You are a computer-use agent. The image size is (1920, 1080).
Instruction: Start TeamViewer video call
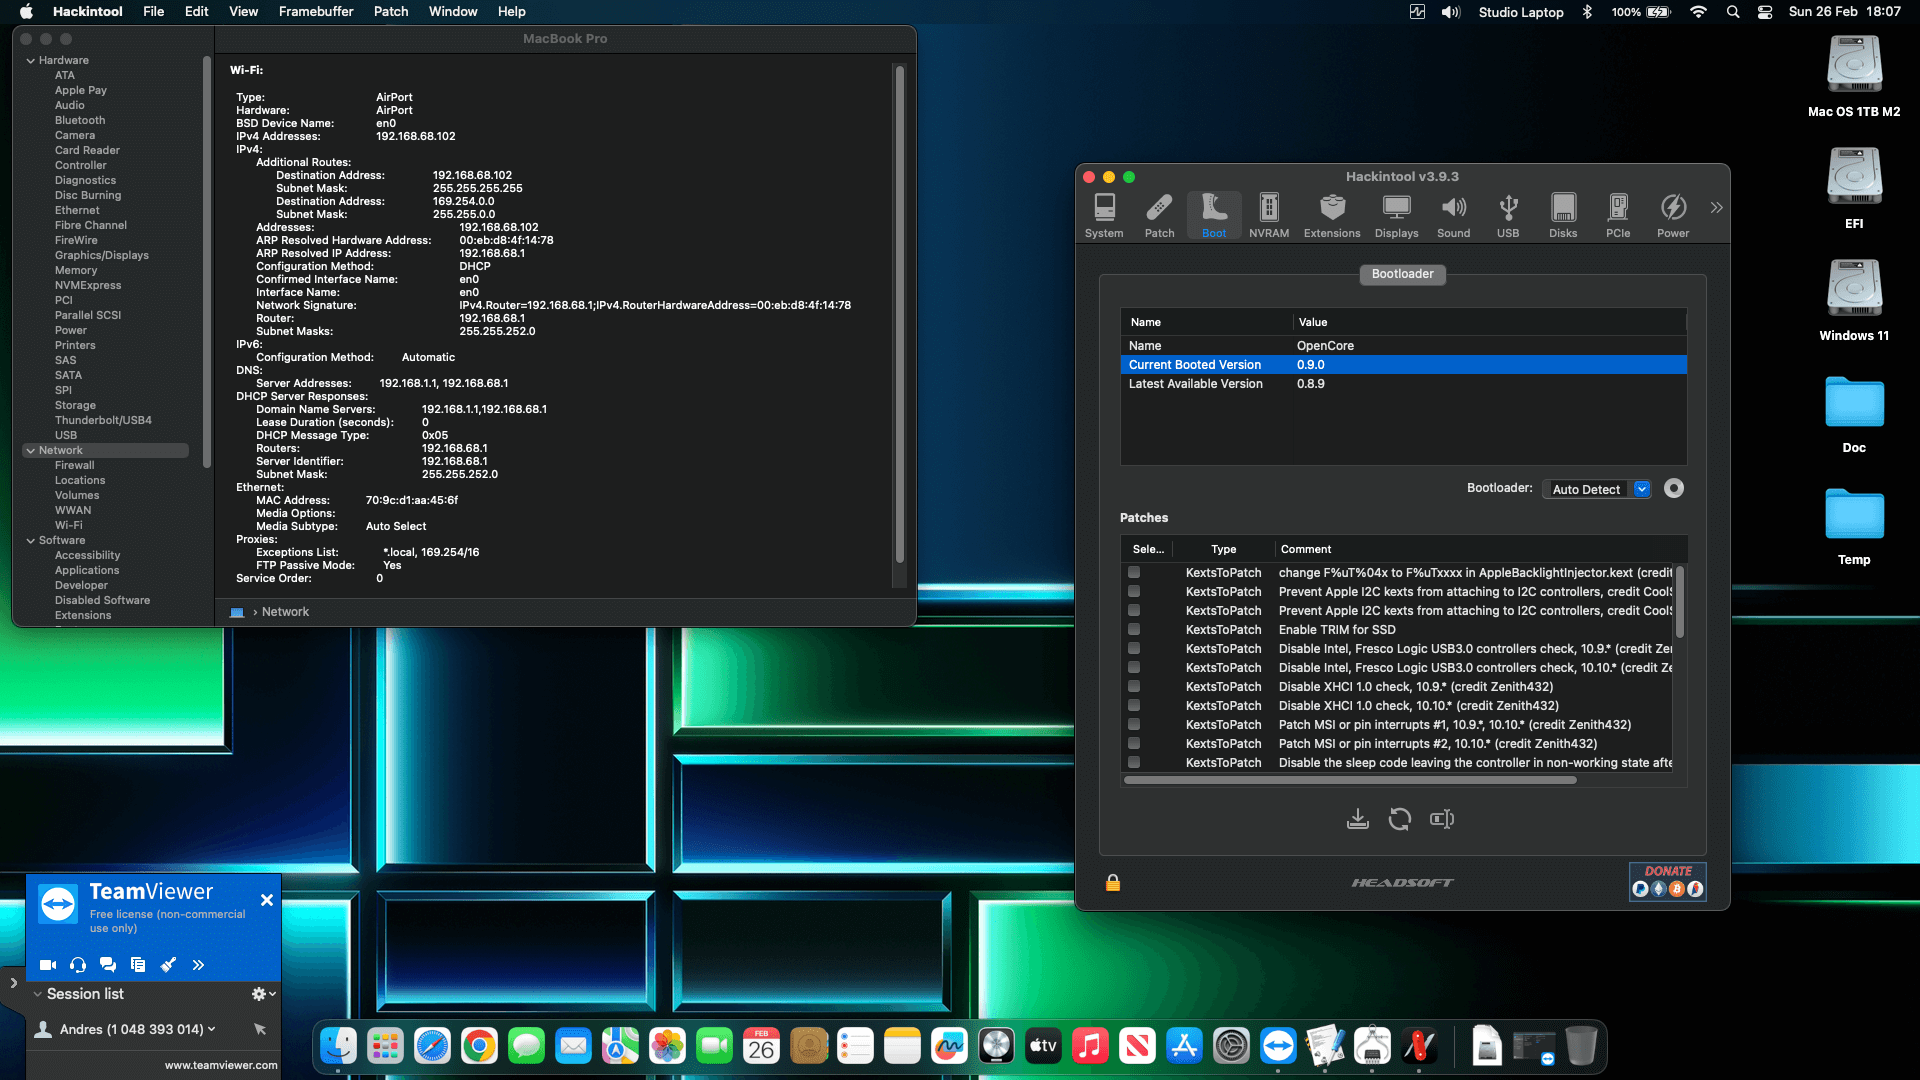click(47, 965)
